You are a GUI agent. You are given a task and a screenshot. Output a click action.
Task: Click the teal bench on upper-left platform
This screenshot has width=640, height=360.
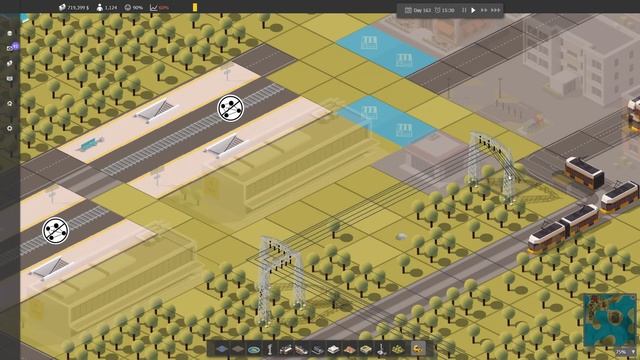click(91, 144)
